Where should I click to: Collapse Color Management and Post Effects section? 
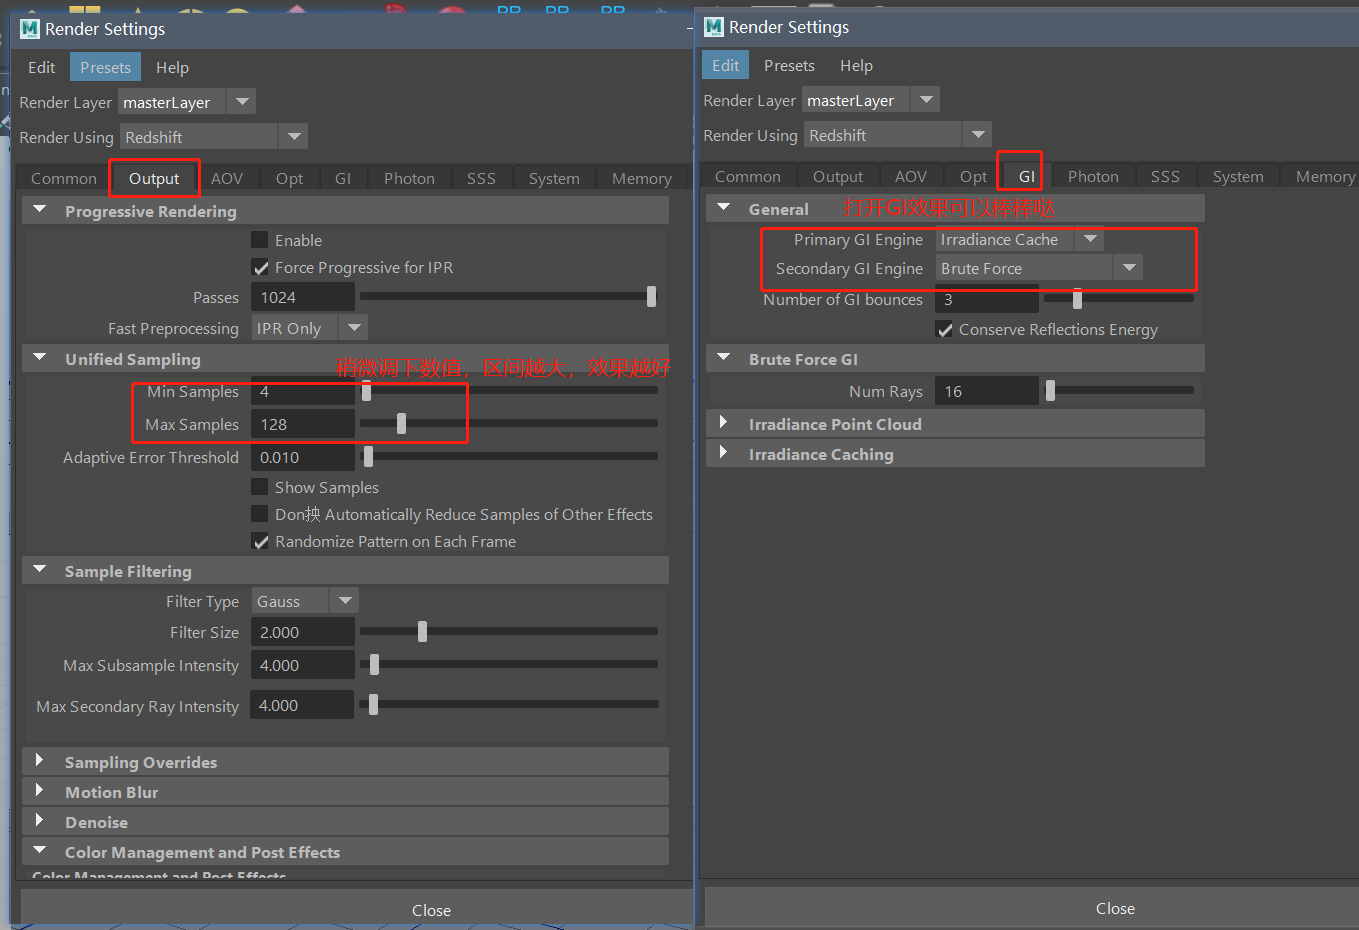pyautogui.click(x=40, y=851)
